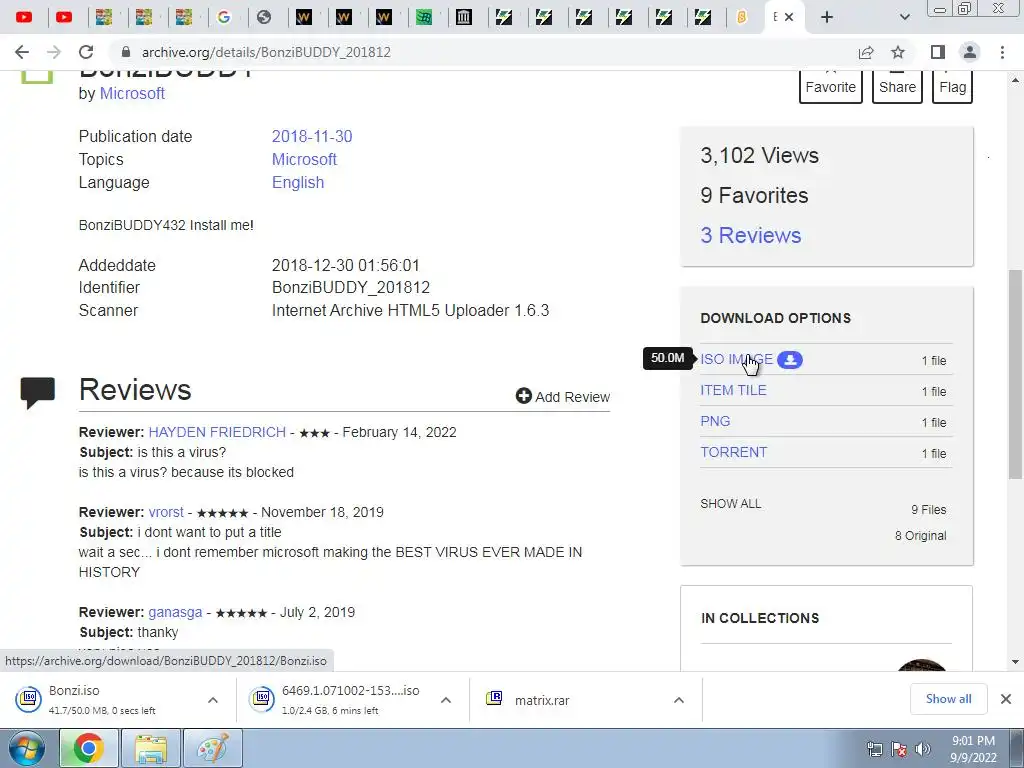Switch to the green icon tab

point(424,17)
